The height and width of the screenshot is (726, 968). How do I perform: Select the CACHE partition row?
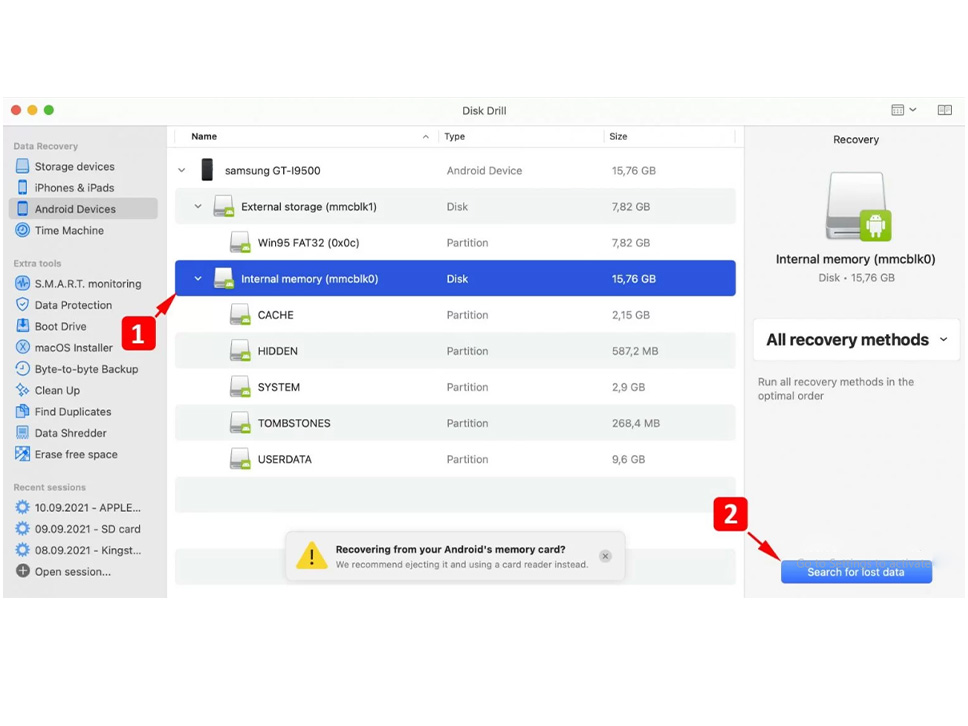[455, 315]
